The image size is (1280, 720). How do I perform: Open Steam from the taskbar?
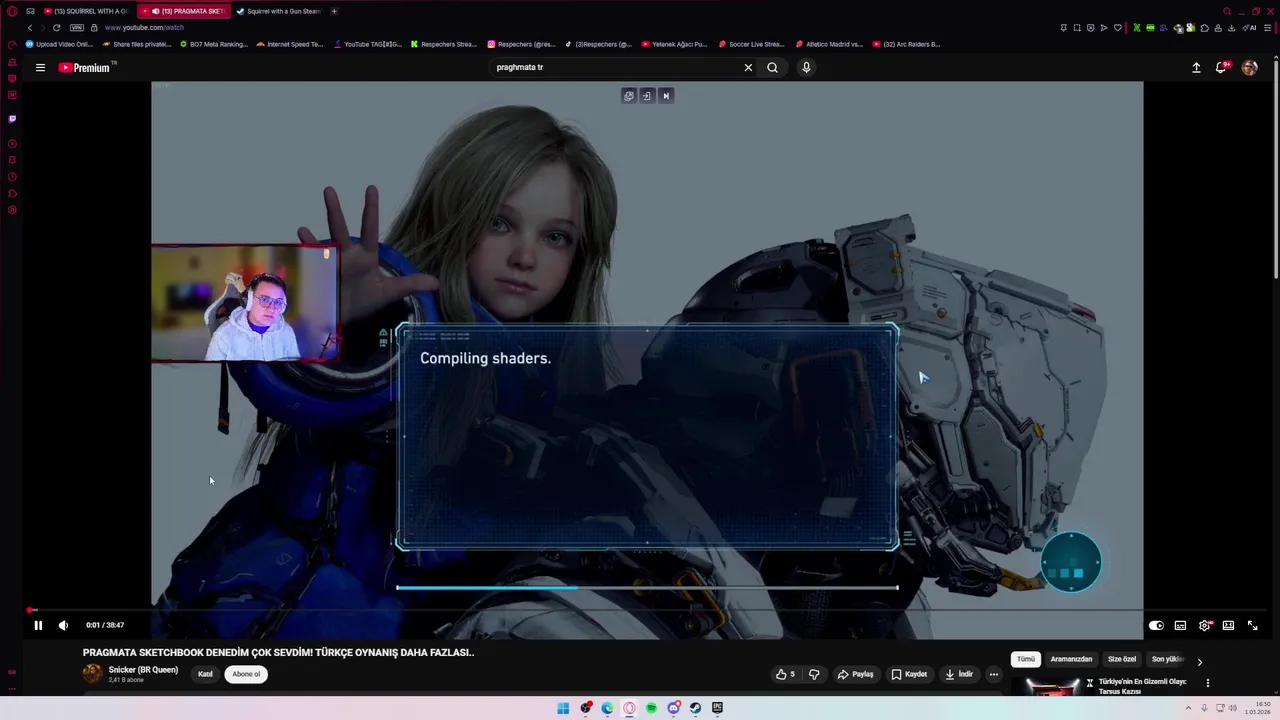coord(695,708)
